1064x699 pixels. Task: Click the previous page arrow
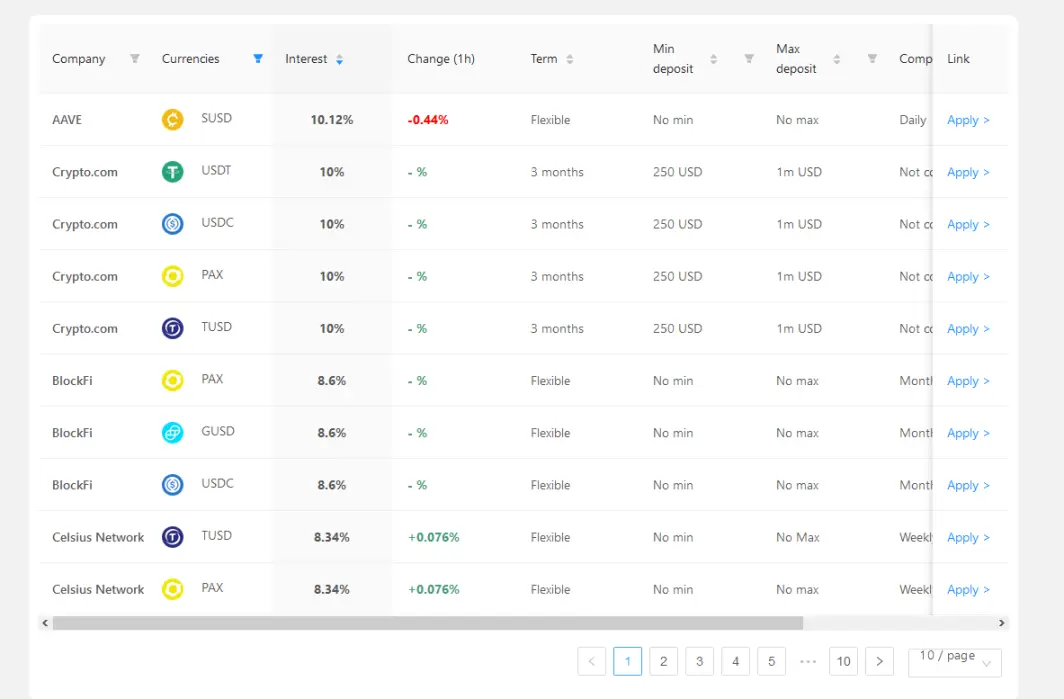click(x=592, y=662)
